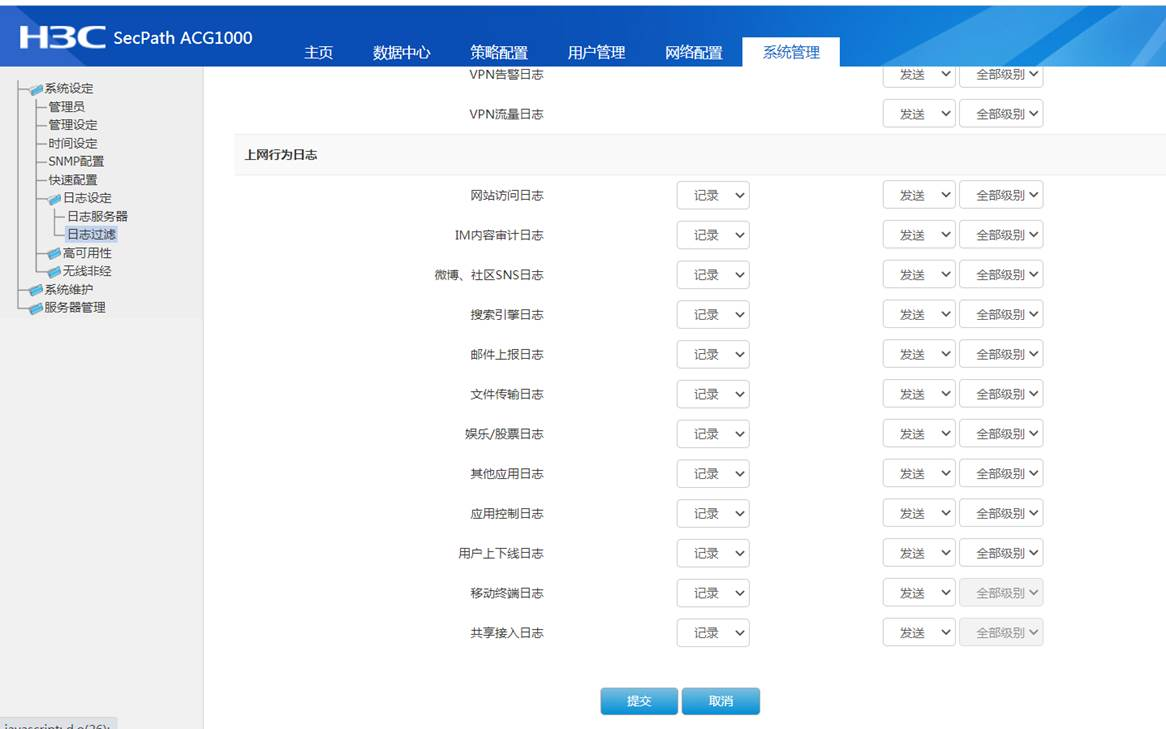The height and width of the screenshot is (729, 1166).
Task: Click the SecPath ACG1000 product title
Action: point(183,38)
